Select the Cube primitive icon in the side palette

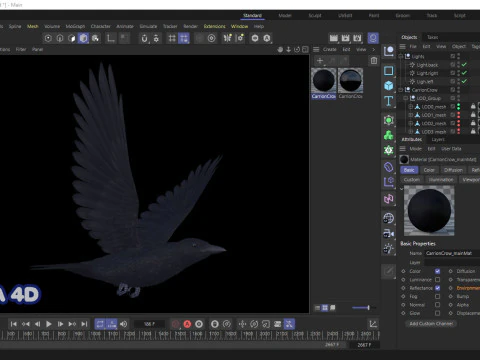tap(389, 86)
